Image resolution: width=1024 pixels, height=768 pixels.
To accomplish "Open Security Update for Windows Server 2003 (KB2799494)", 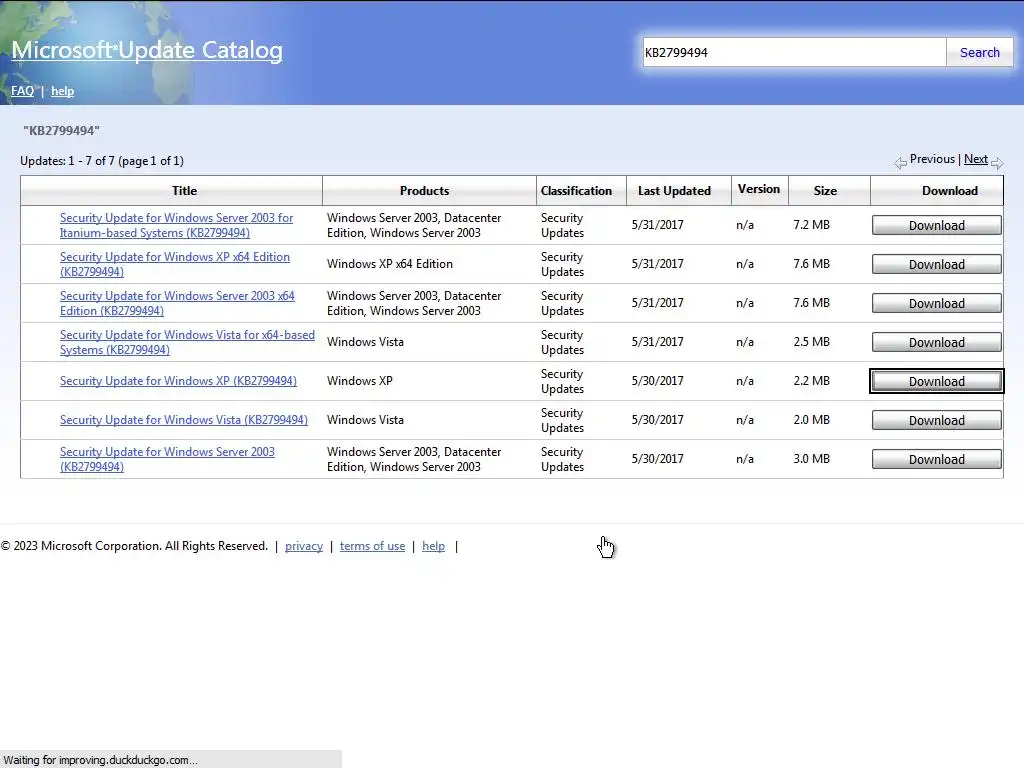I will tap(167, 459).
